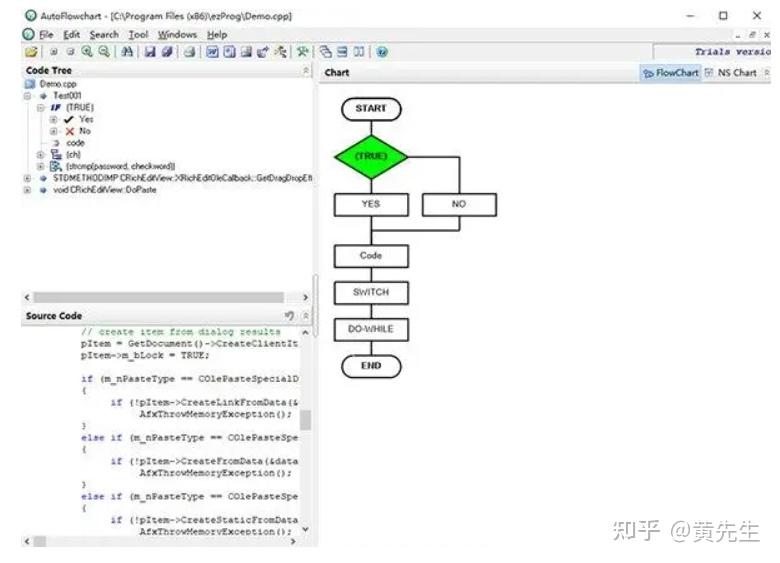The width and height of the screenshot is (780, 563).
Task: Open the Search menu
Action: click(x=104, y=35)
